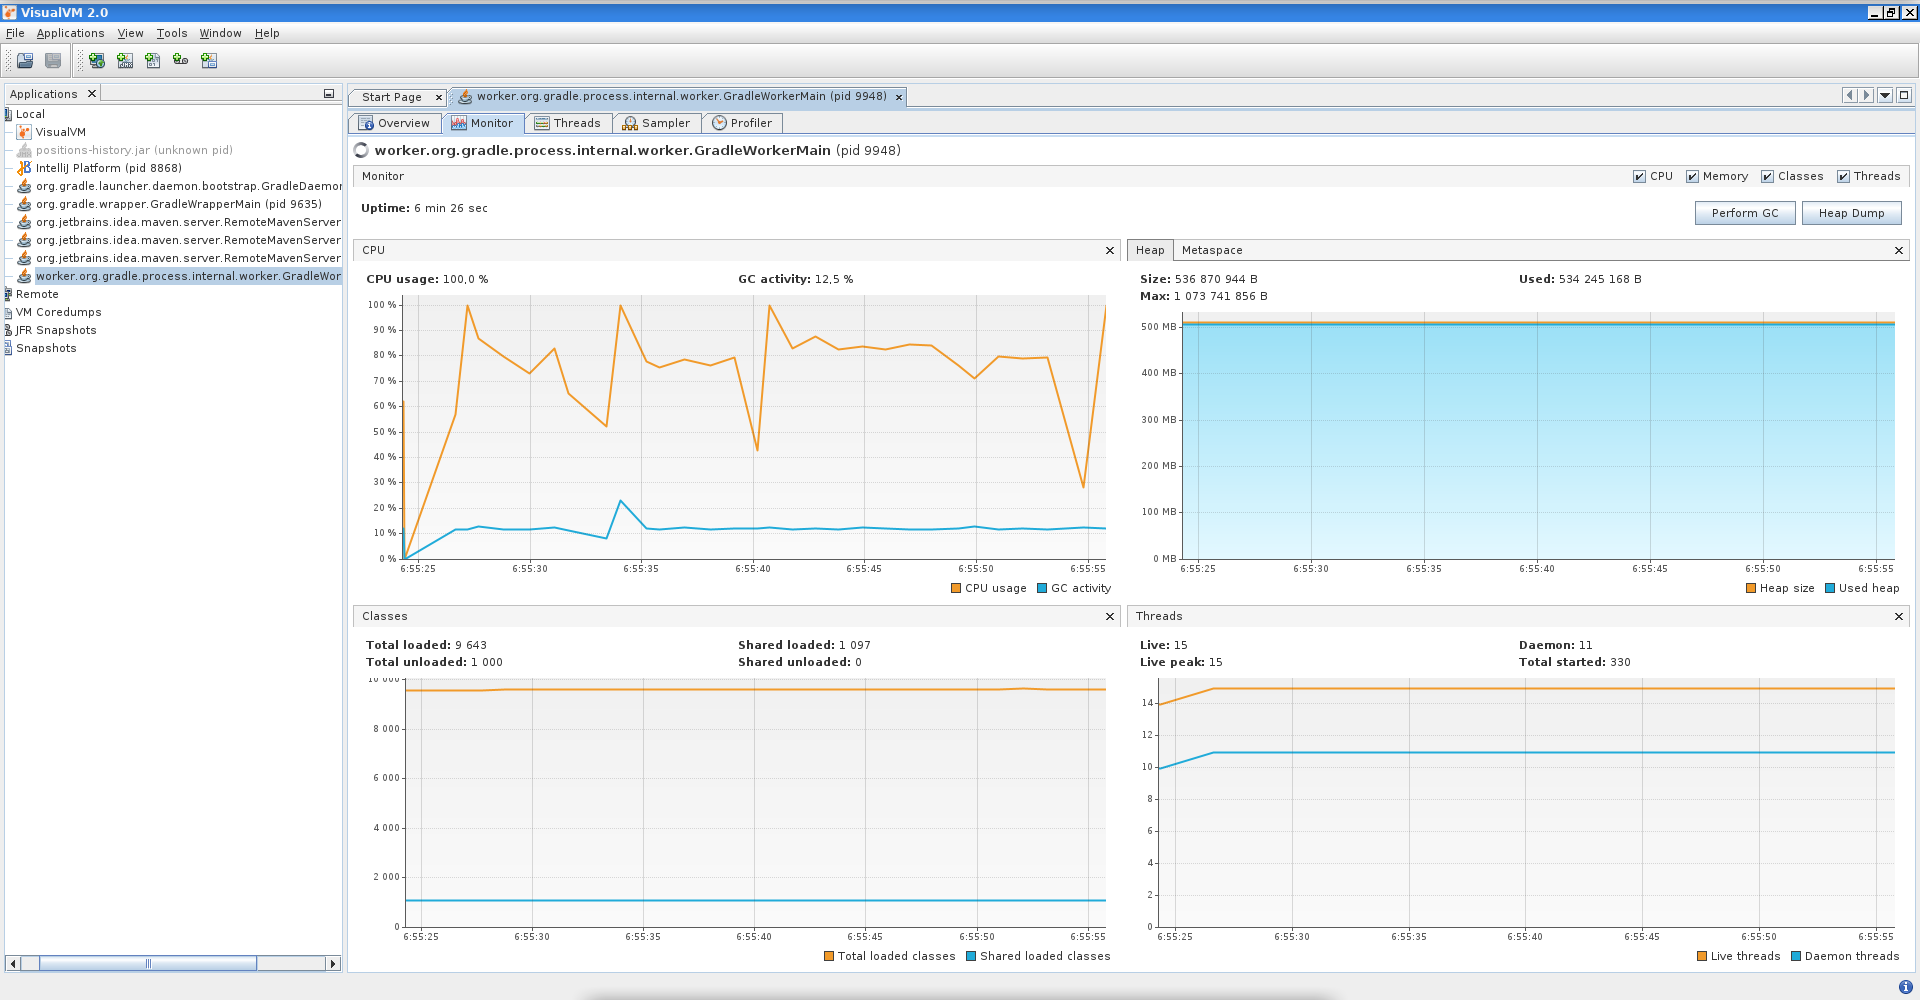Uncheck the Memory monitor checkbox
The image size is (1920, 1000).
(1692, 177)
